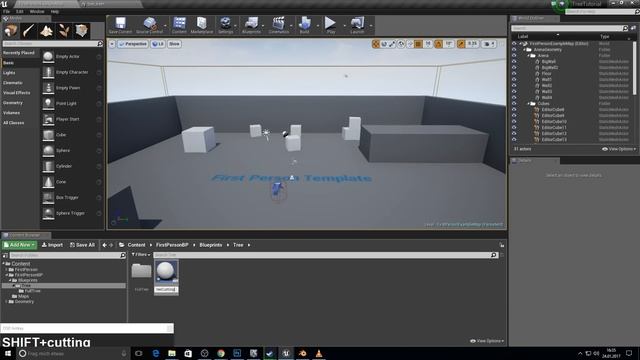Hide the ArenaGeometry folder with its eye icon

(514, 50)
